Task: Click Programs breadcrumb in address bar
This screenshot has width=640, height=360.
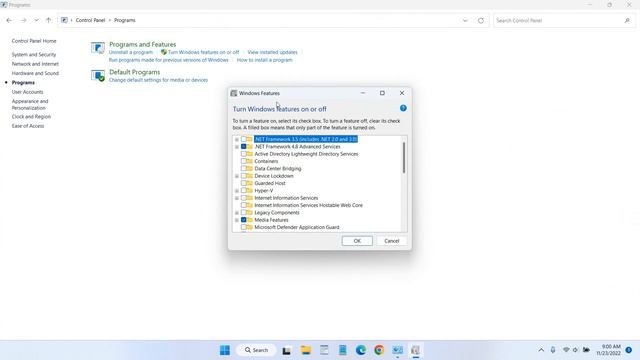Action: pos(124,20)
